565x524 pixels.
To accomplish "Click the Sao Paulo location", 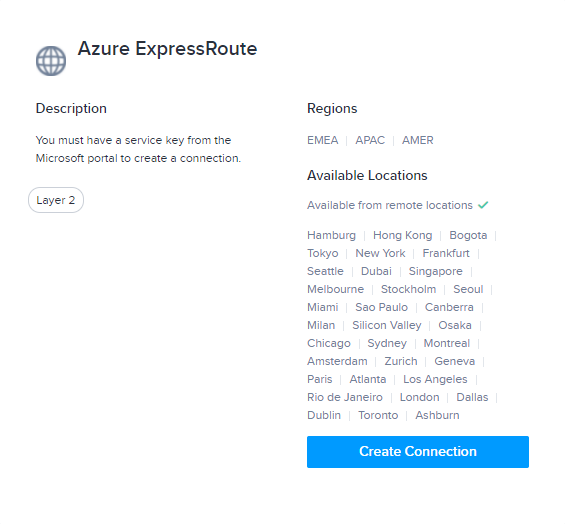I will [x=381, y=307].
